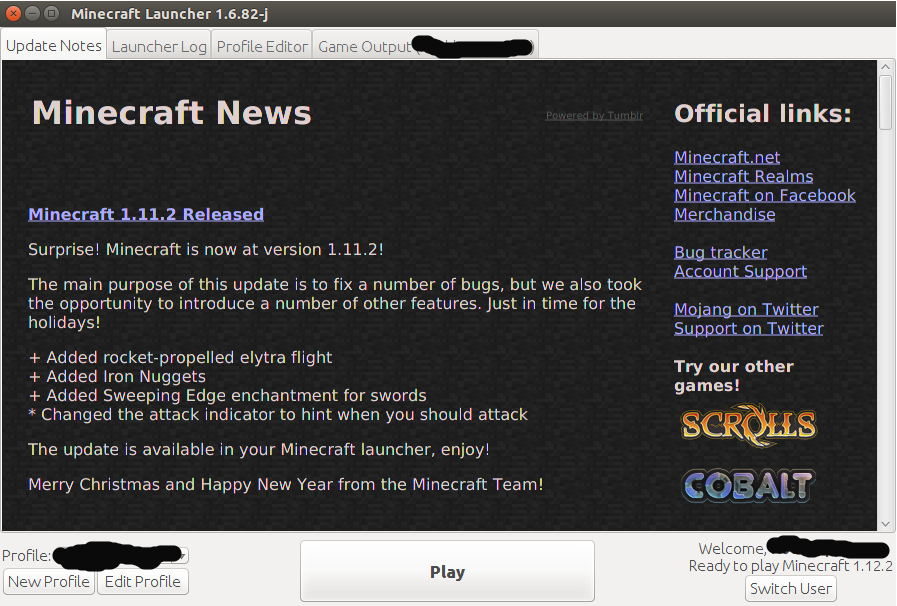Expand the Profile dropdown arrow
The height and width of the screenshot is (606, 897).
182,555
